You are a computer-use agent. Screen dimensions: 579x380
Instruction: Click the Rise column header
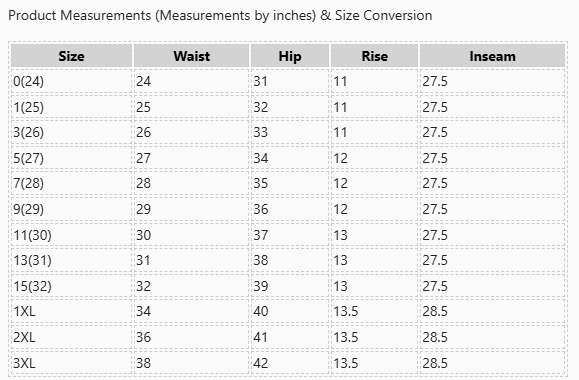tap(374, 56)
